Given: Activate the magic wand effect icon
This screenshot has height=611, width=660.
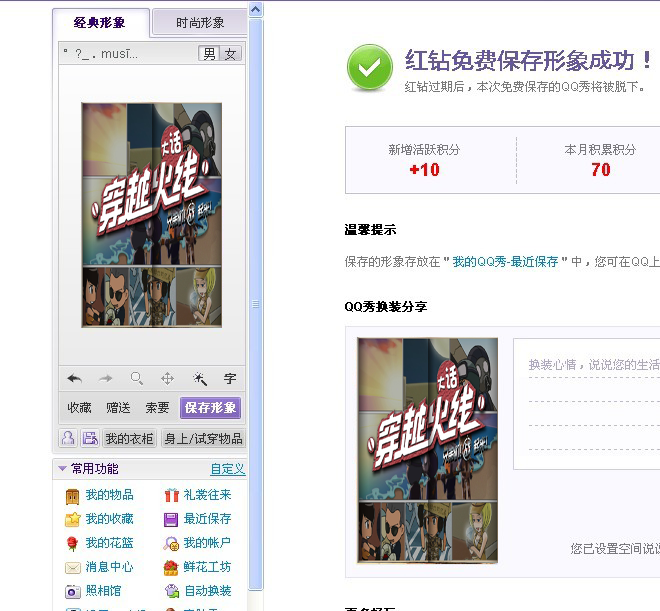Looking at the screenshot, I should point(200,379).
